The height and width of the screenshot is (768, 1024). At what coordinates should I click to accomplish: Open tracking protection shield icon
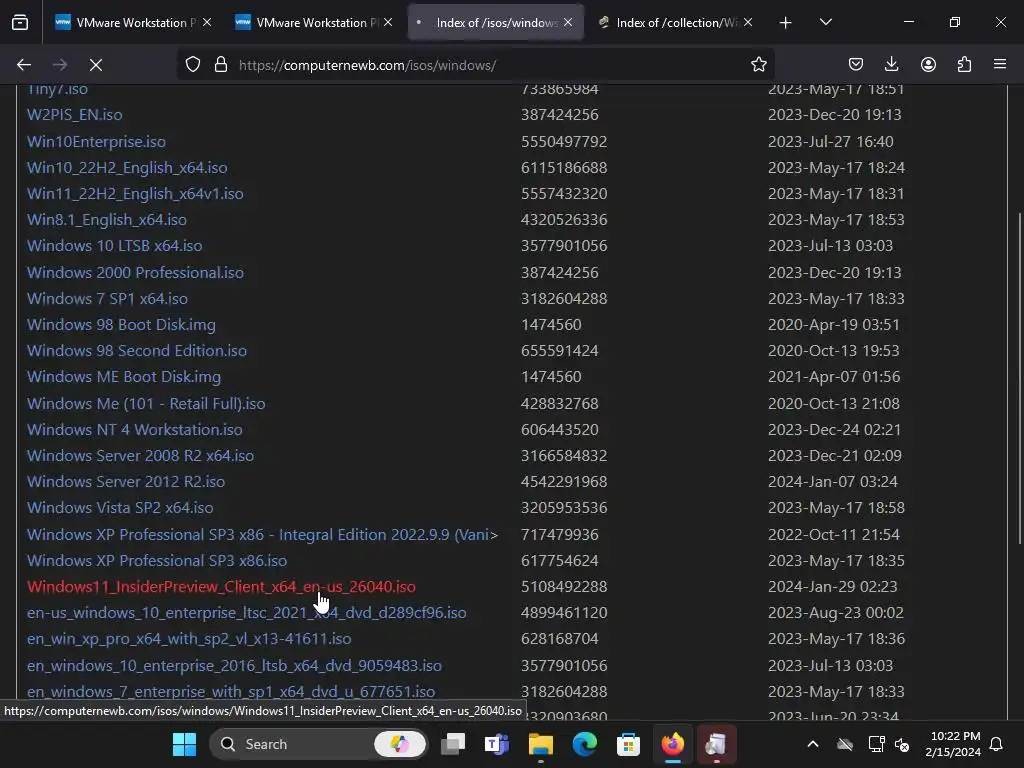[x=193, y=65]
